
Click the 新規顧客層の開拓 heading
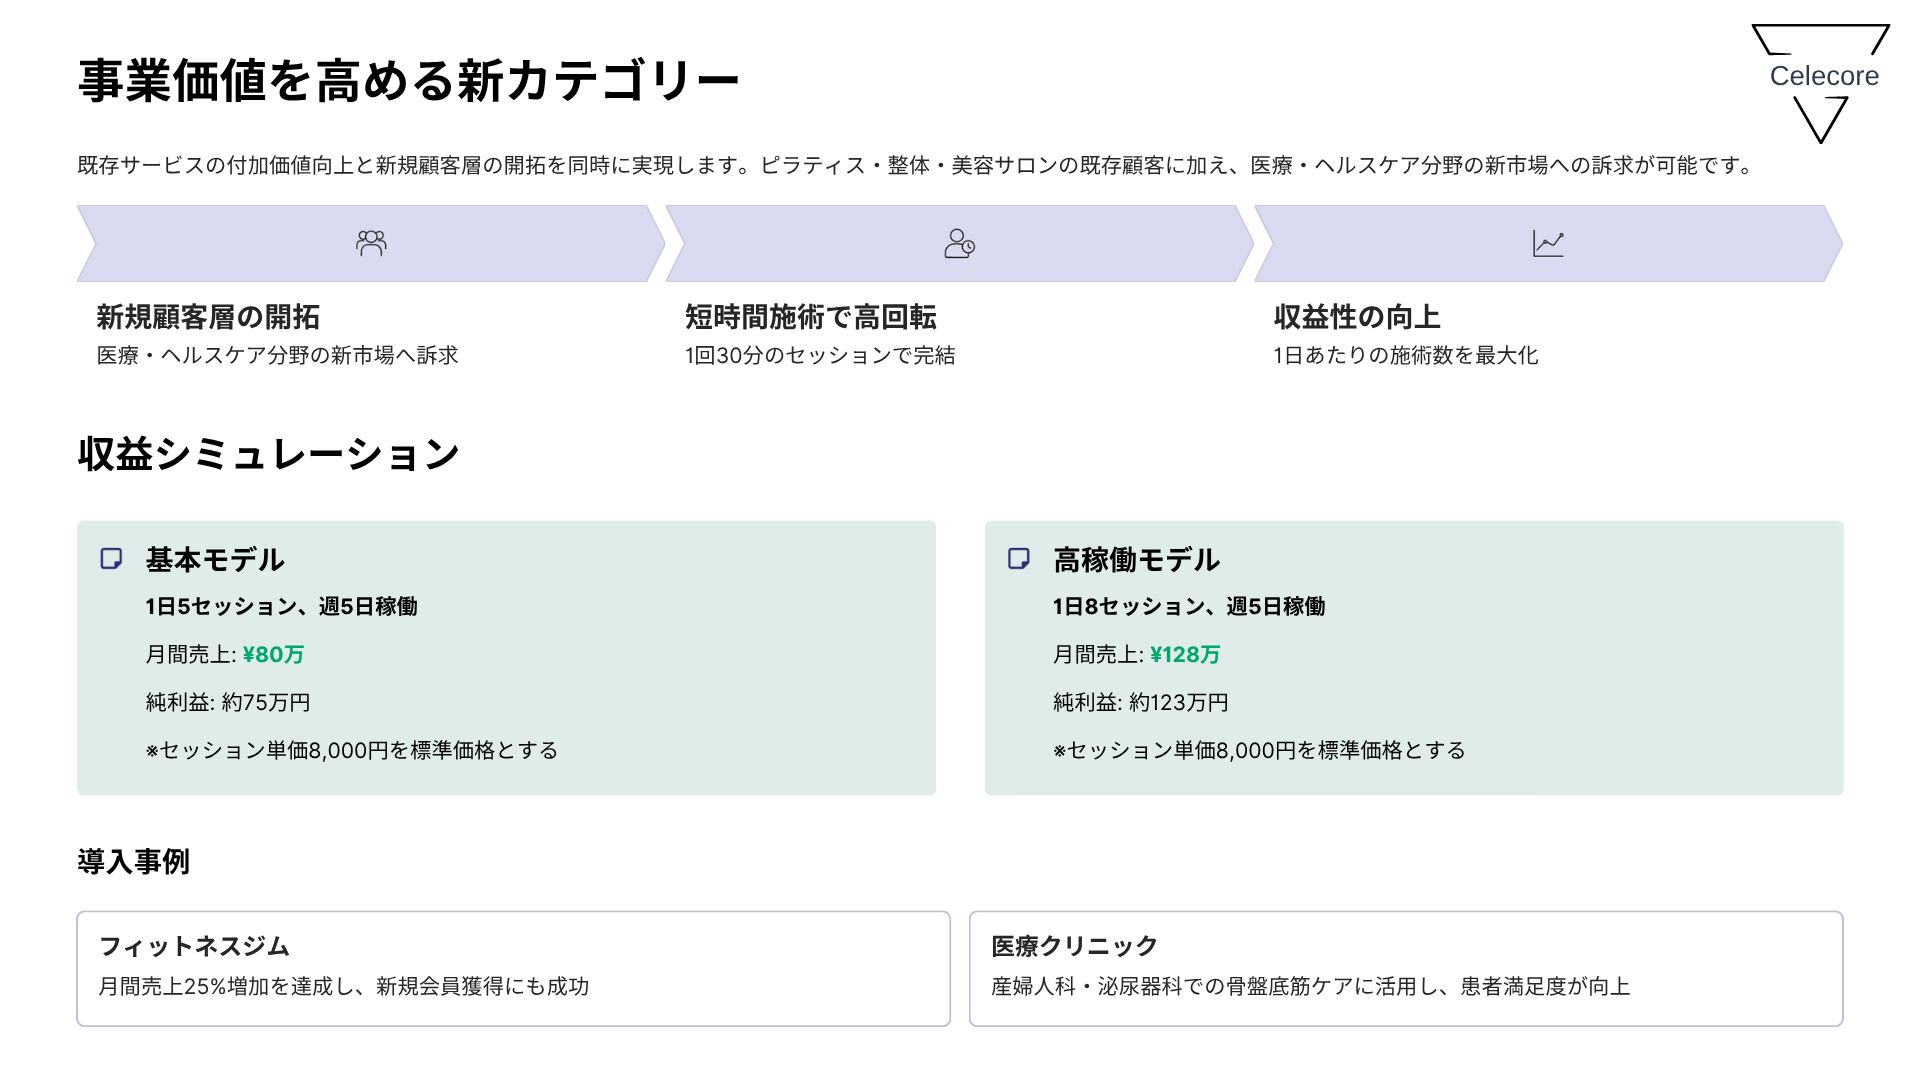(x=208, y=317)
